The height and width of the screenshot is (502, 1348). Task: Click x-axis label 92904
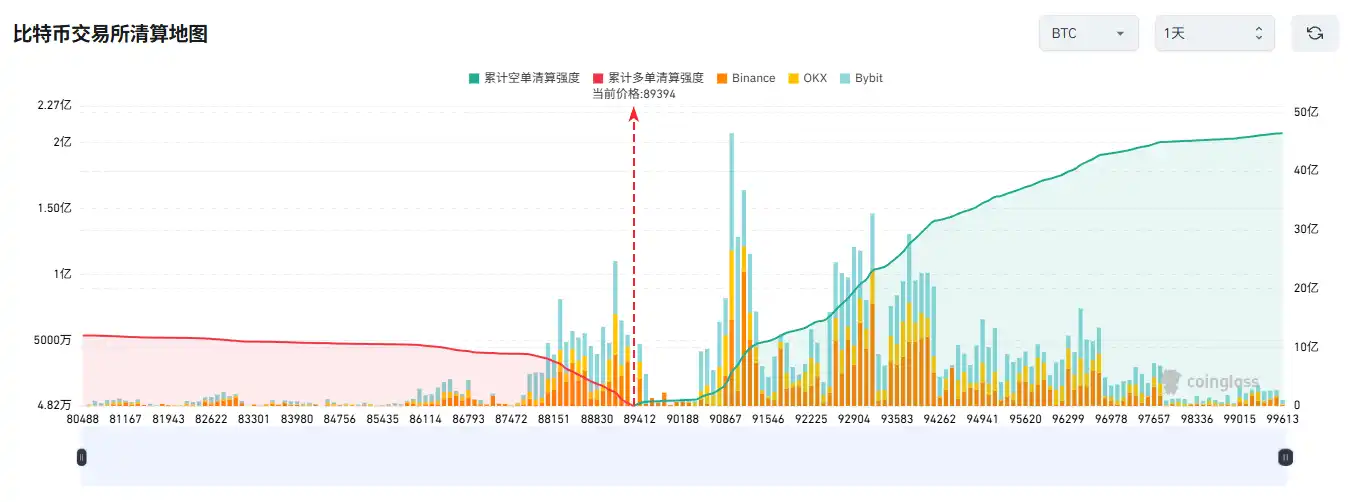(x=854, y=421)
